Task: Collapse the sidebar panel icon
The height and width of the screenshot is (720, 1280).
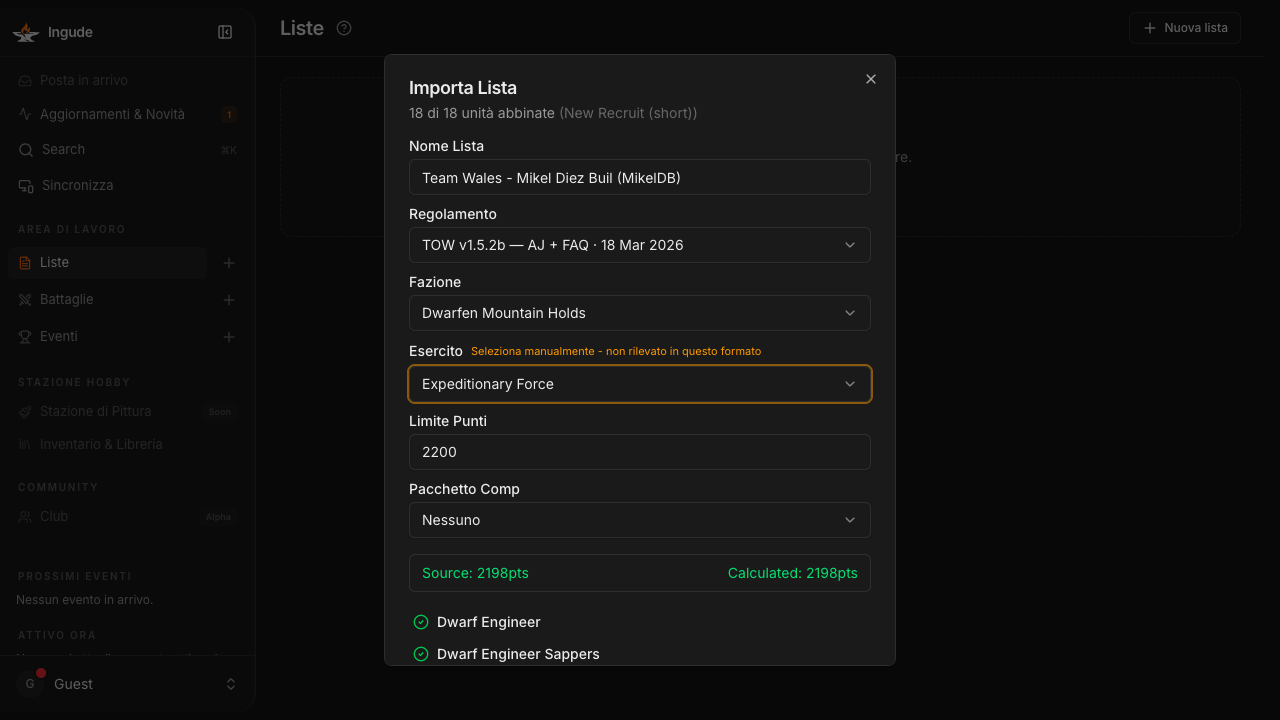Action: 225,32
